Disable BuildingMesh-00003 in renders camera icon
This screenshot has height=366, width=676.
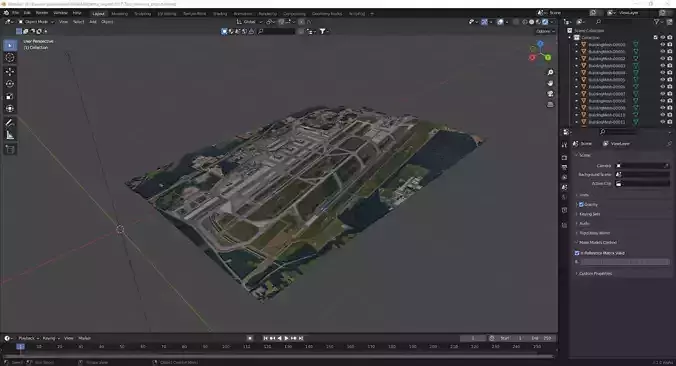[x=670, y=66]
